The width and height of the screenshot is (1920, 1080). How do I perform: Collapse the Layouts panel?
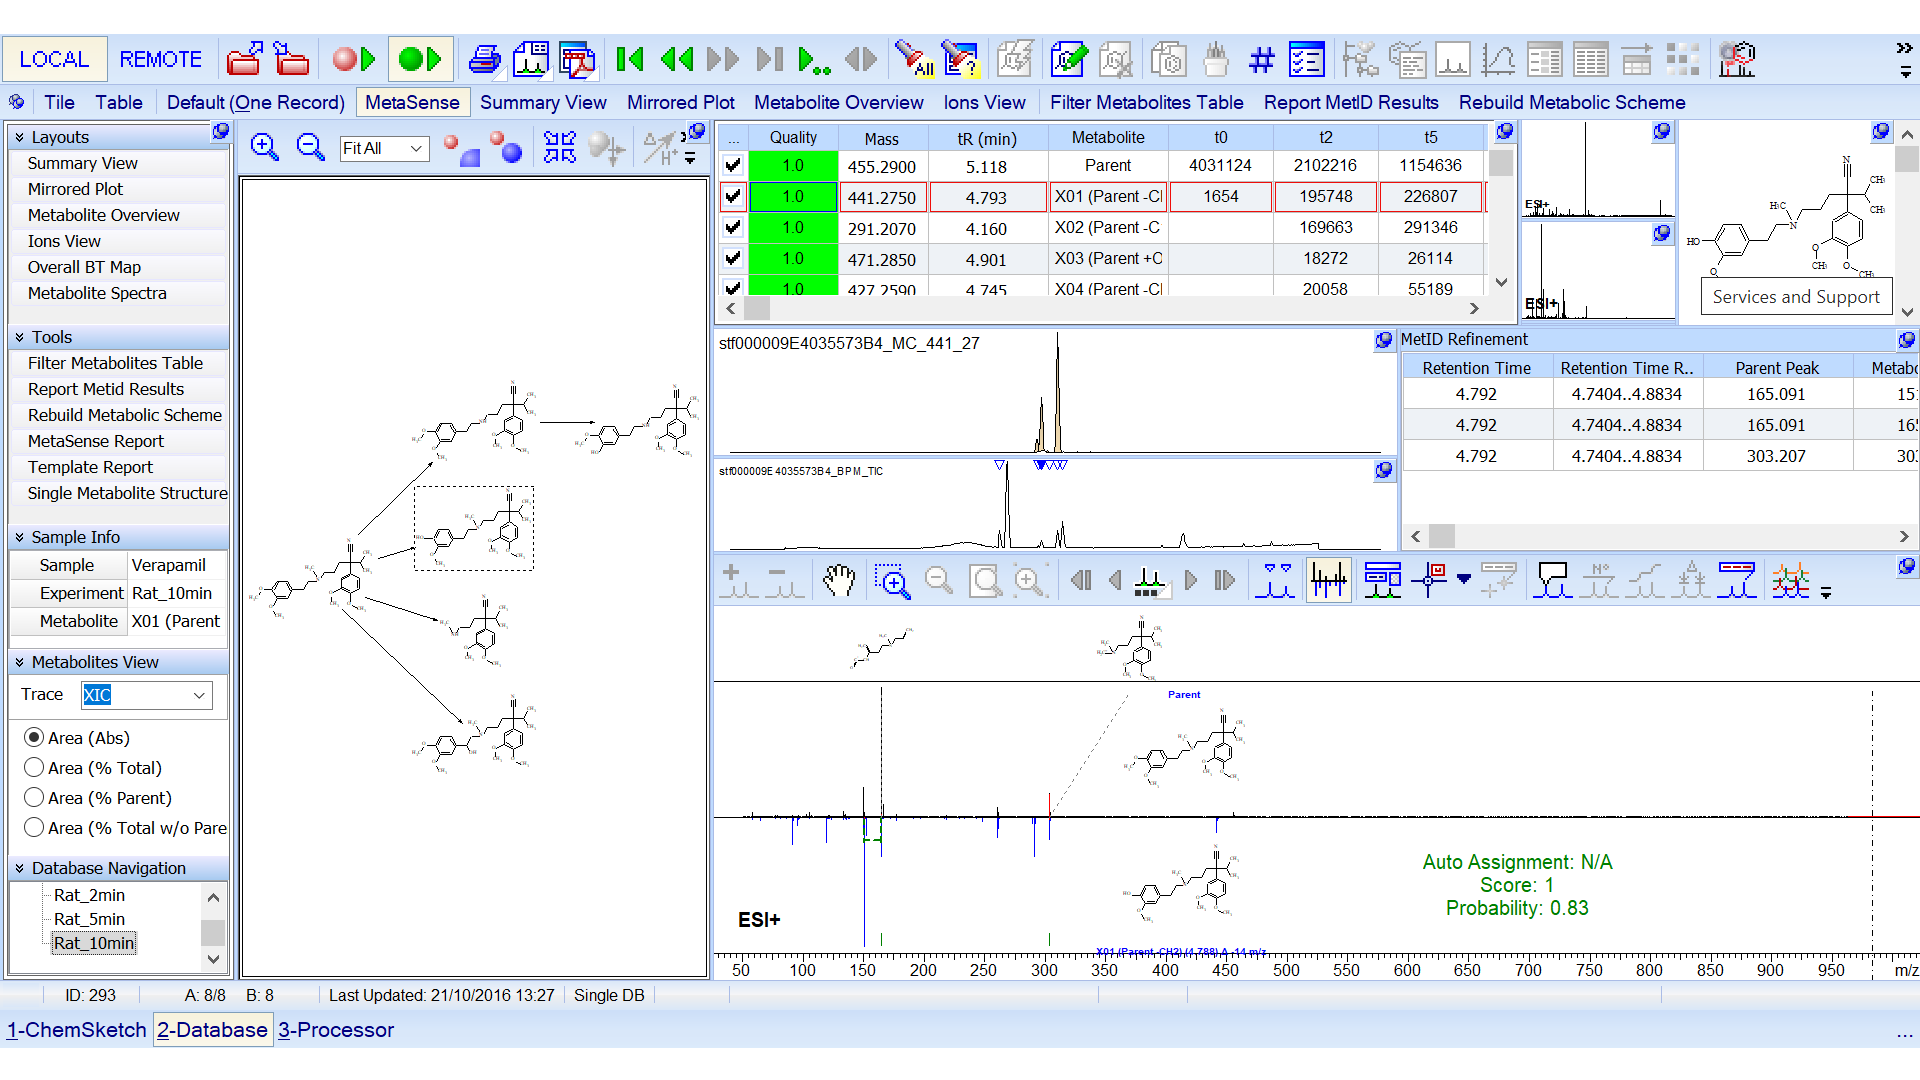19,137
